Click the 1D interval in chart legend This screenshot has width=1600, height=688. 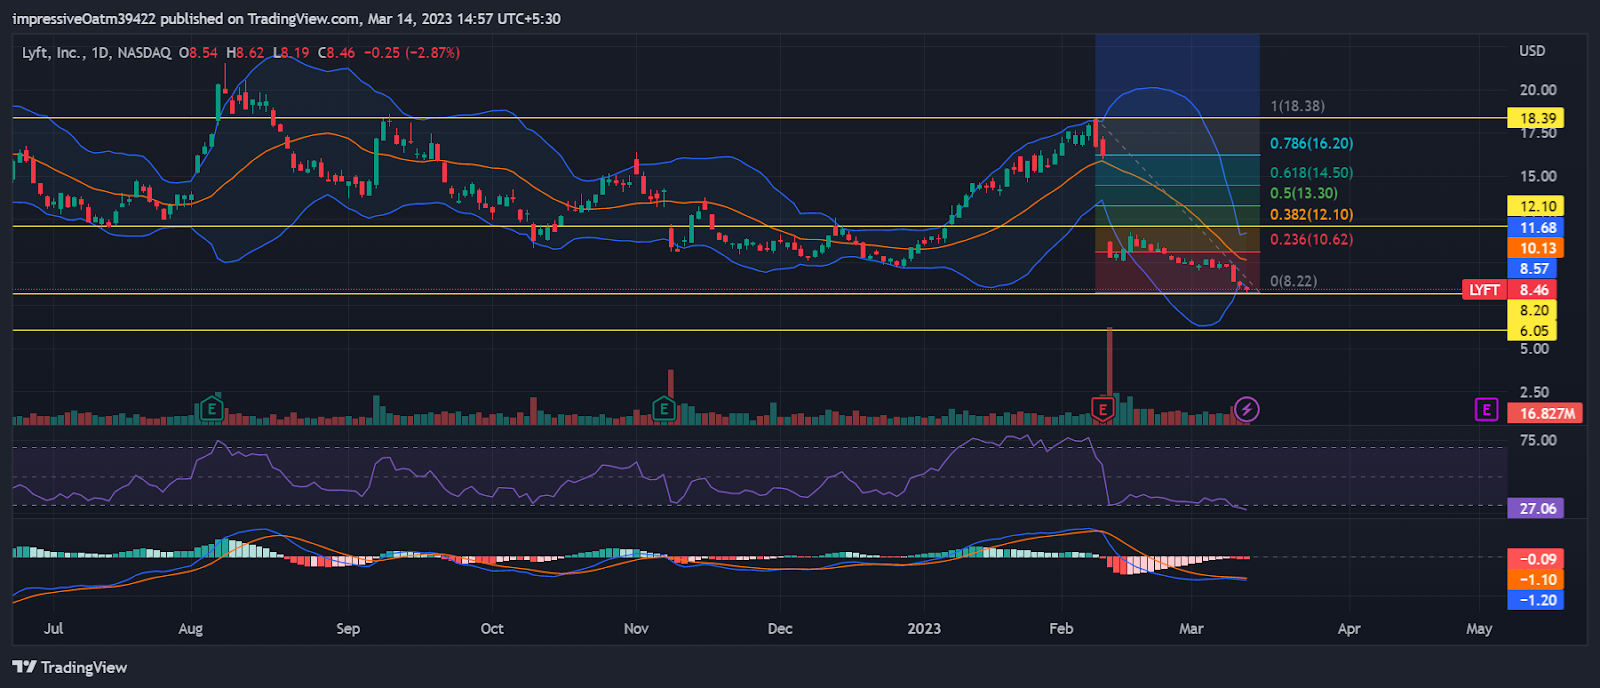pyautogui.click(x=100, y=52)
